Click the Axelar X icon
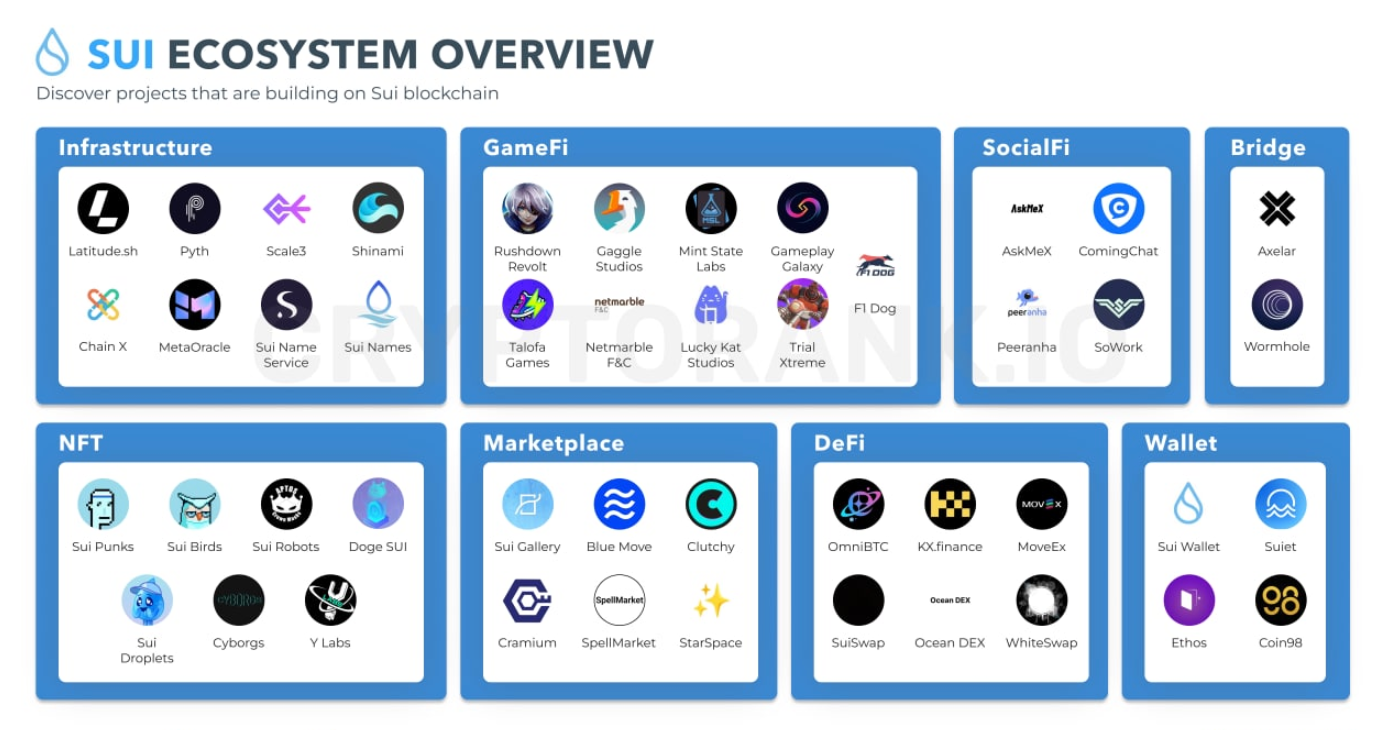The image size is (1383, 730). (x=1277, y=208)
